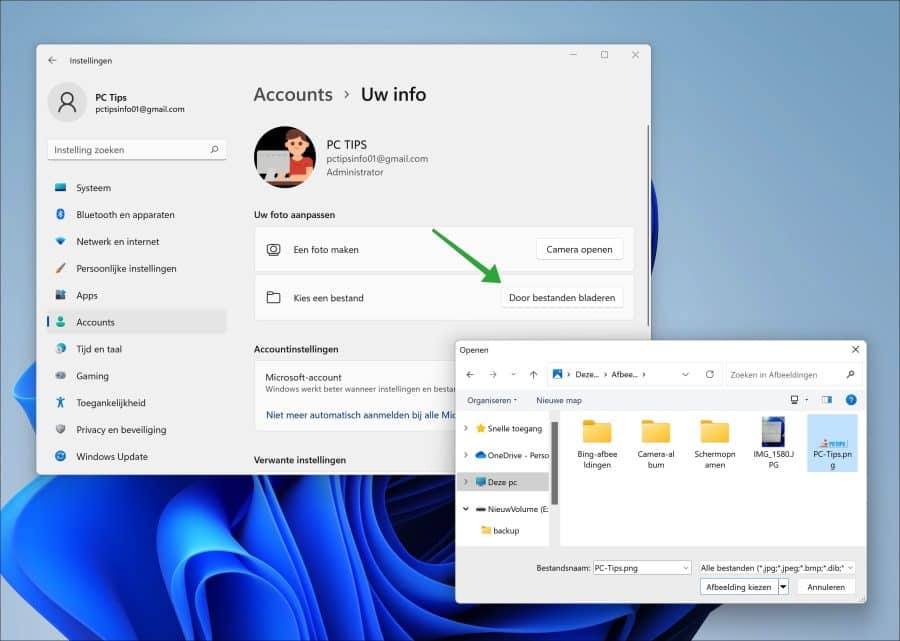The height and width of the screenshot is (641, 900).
Task: Click the PC Tips sidebar profile avatar
Action: click(x=67, y=102)
